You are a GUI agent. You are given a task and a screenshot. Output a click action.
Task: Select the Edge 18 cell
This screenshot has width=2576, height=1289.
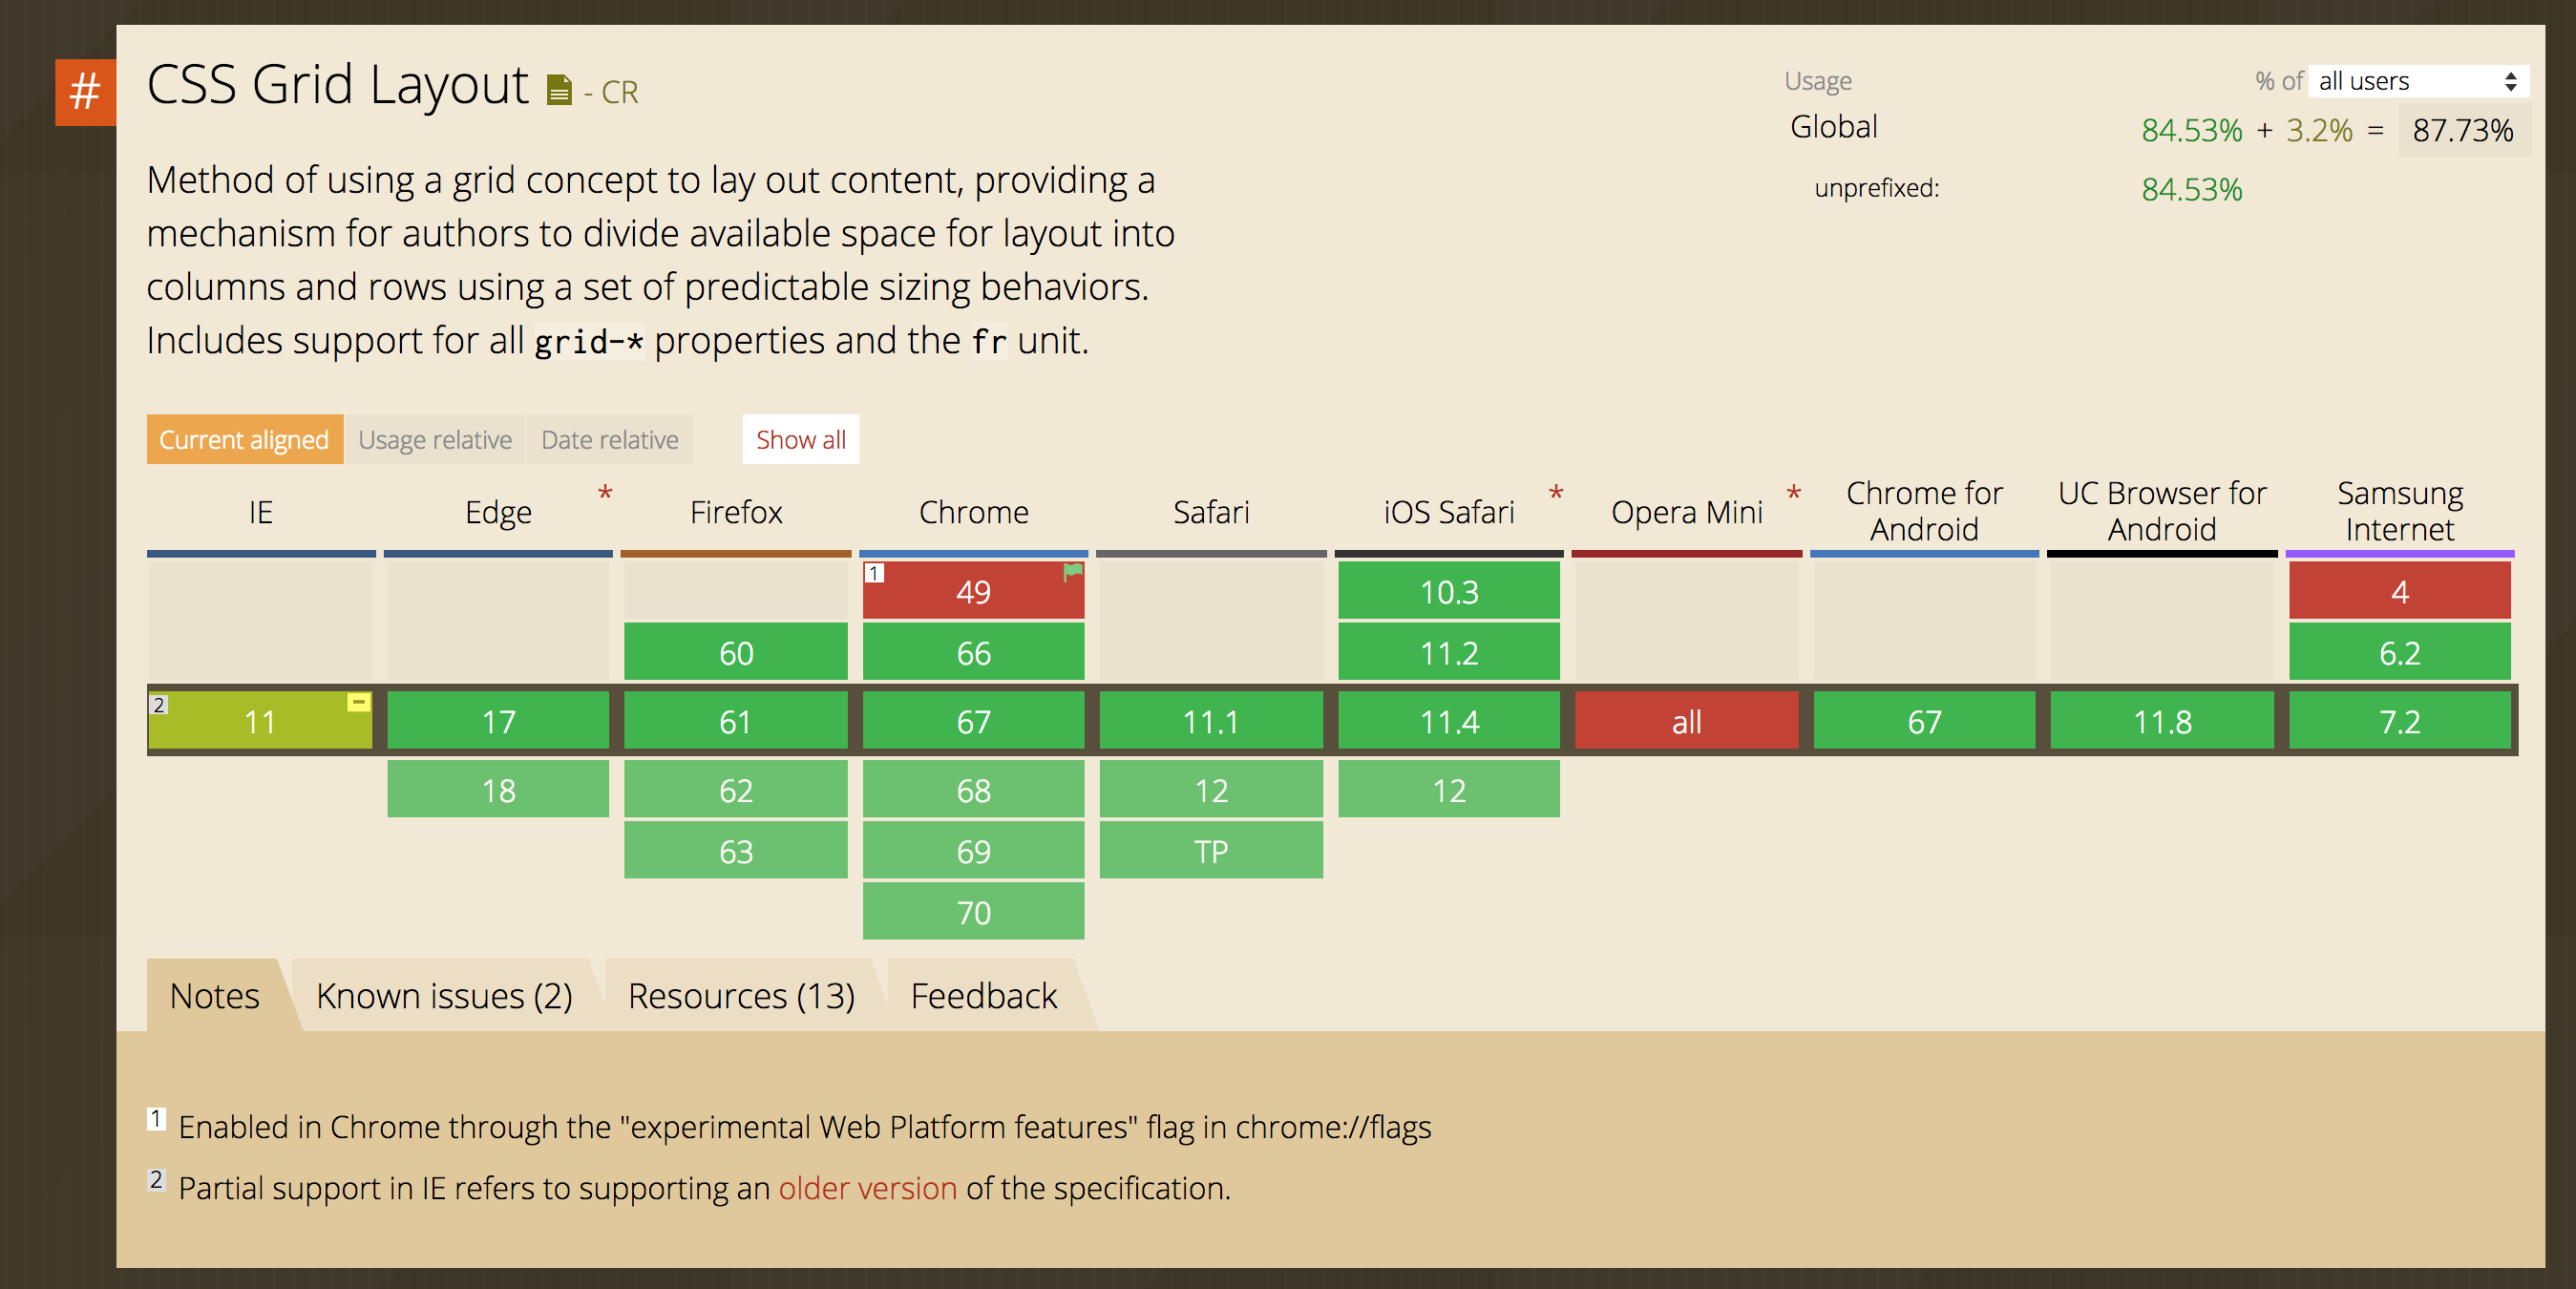click(x=498, y=790)
